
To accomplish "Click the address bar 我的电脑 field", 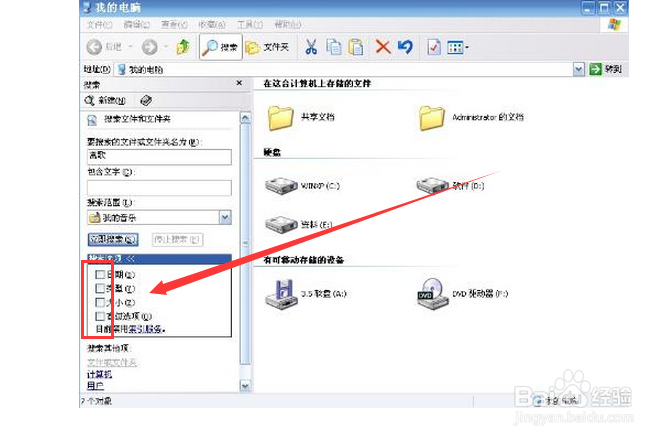I will 344,69.
